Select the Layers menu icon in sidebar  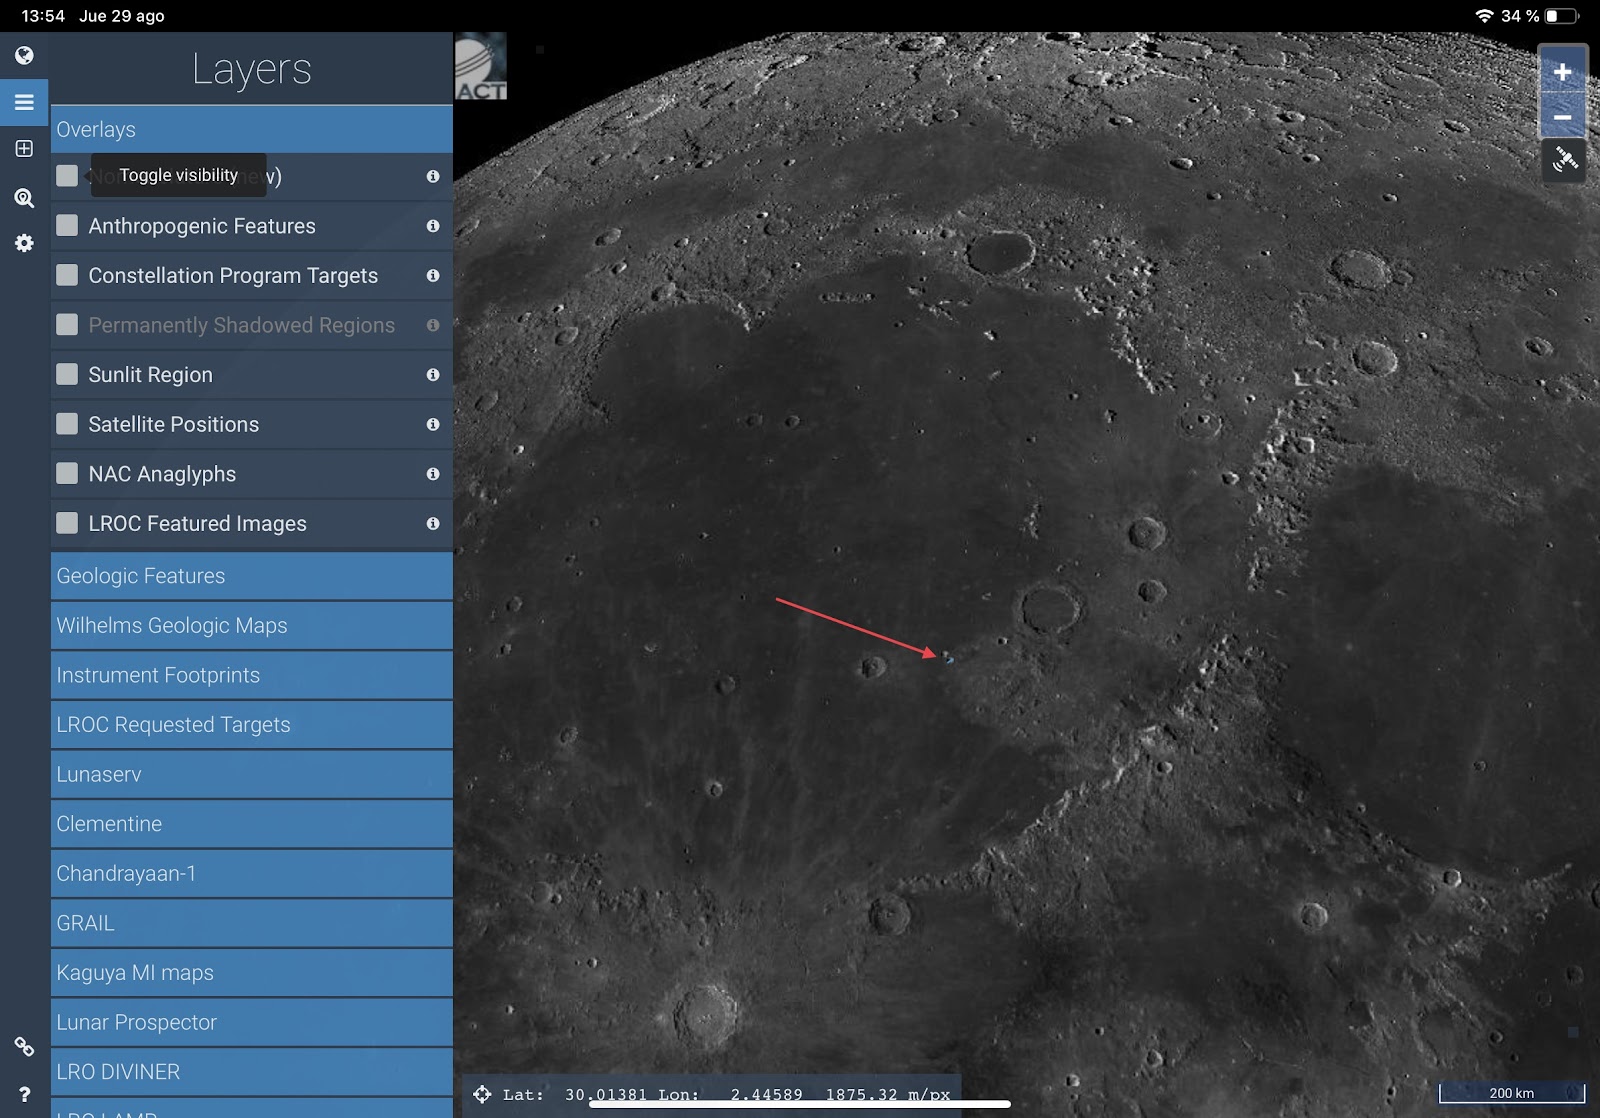pyautogui.click(x=24, y=102)
